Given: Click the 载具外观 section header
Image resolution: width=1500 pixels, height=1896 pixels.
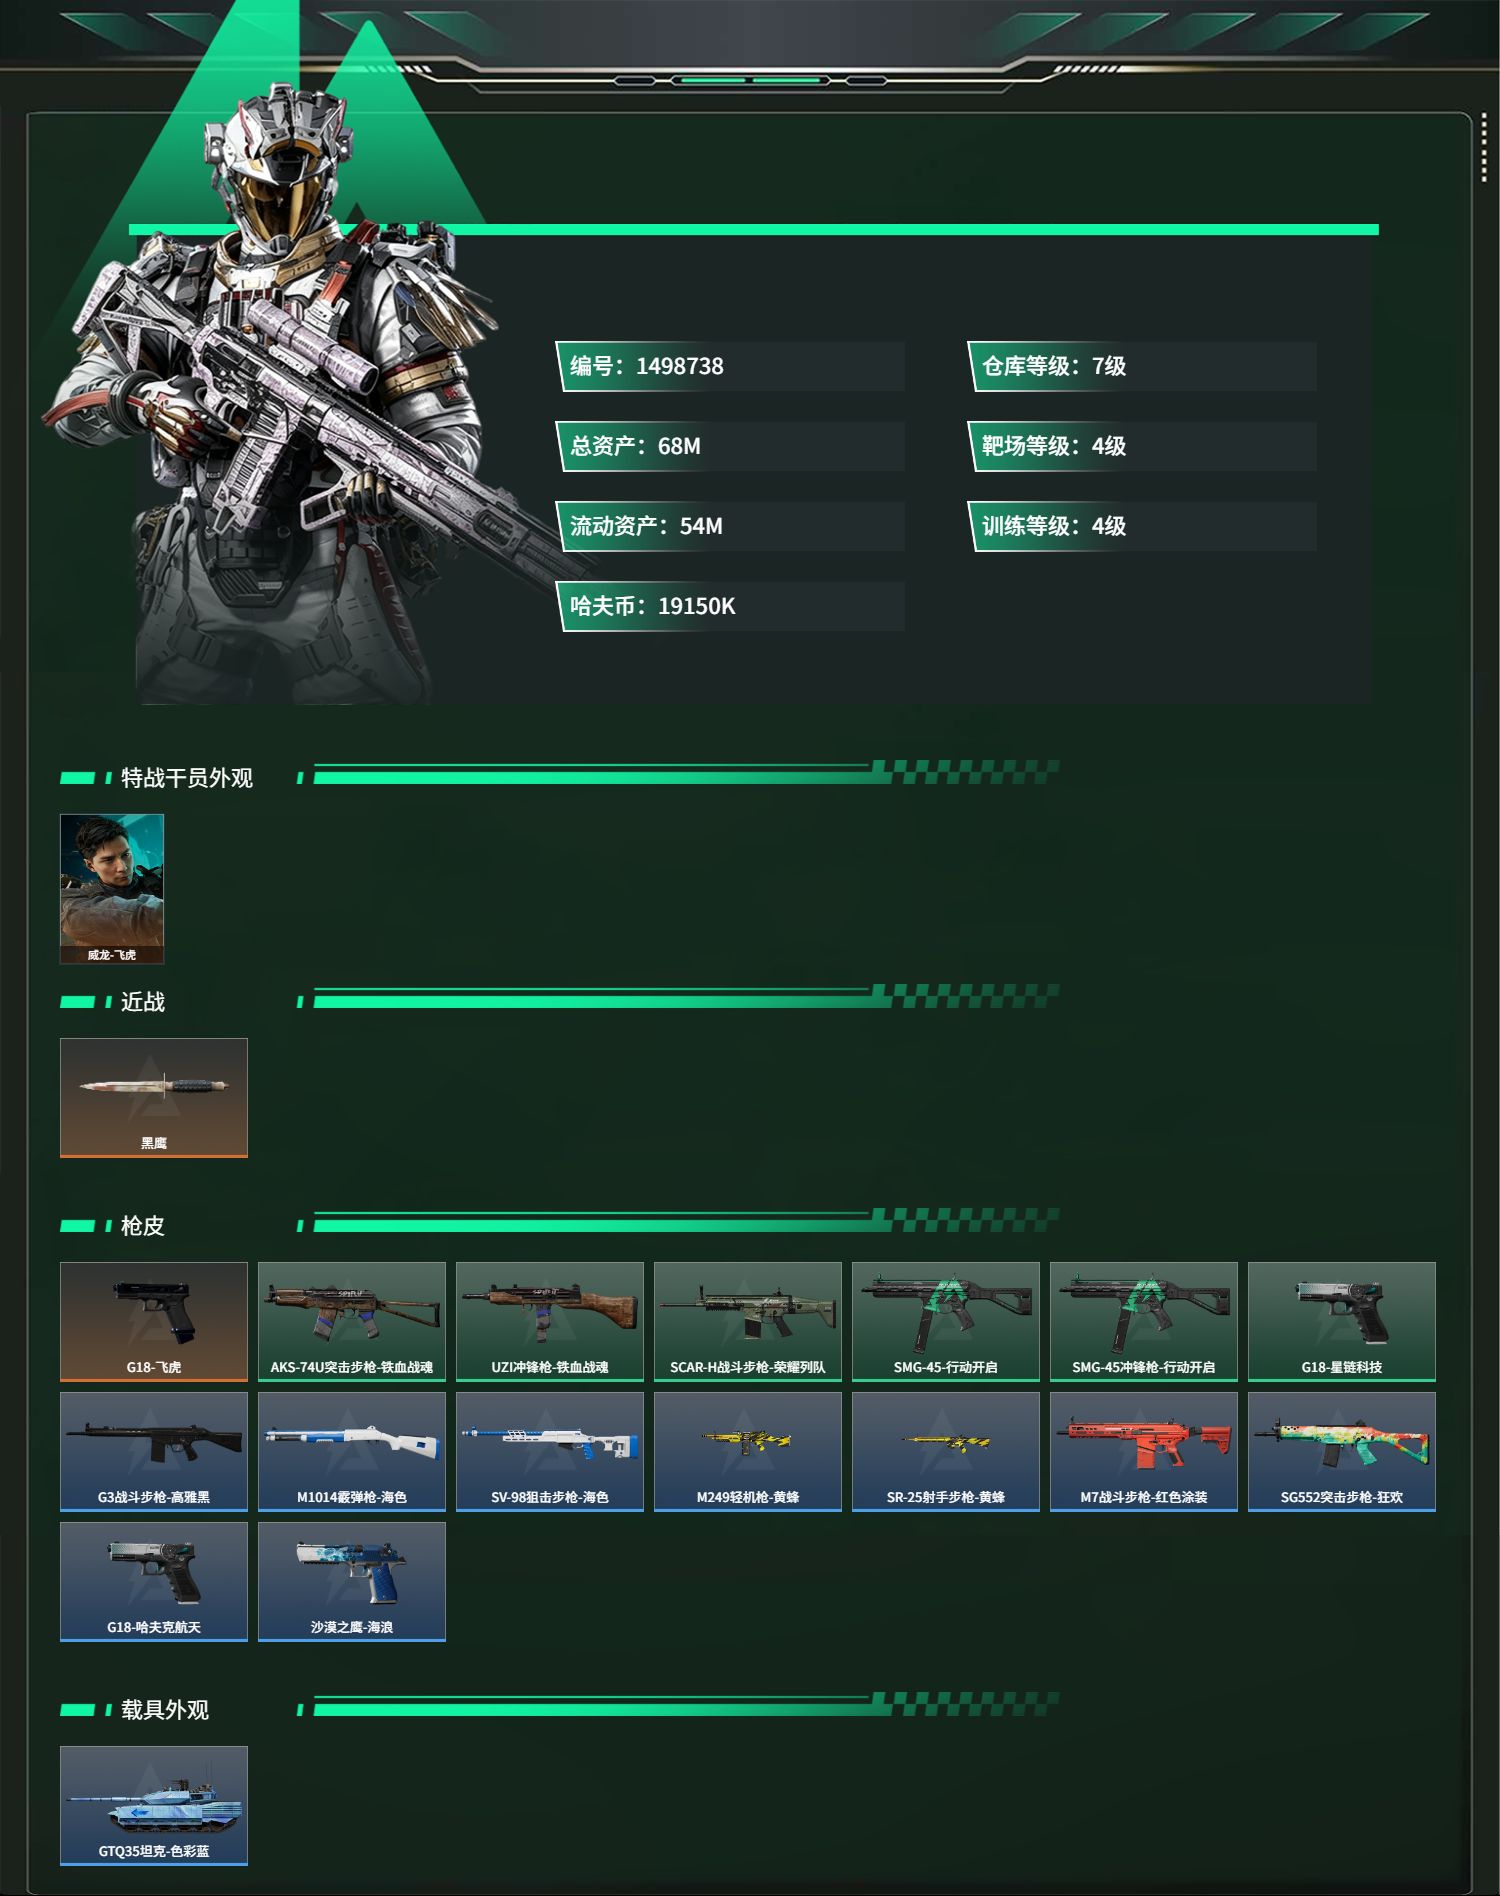Looking at the screenshot, I should [x=165, y=1710].
